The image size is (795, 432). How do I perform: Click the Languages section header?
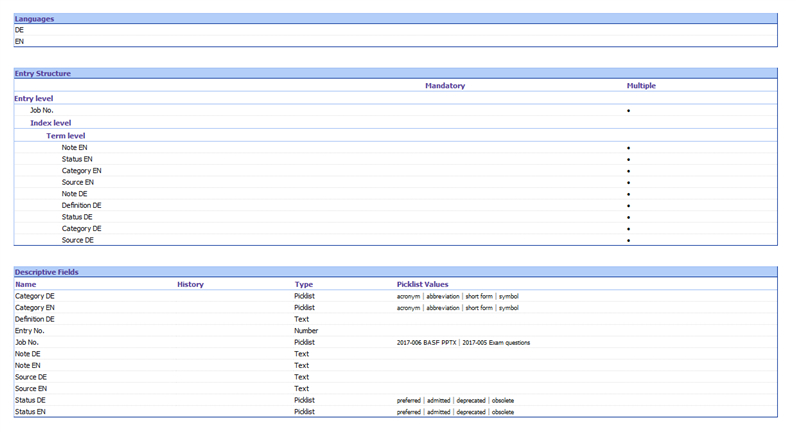34,19
